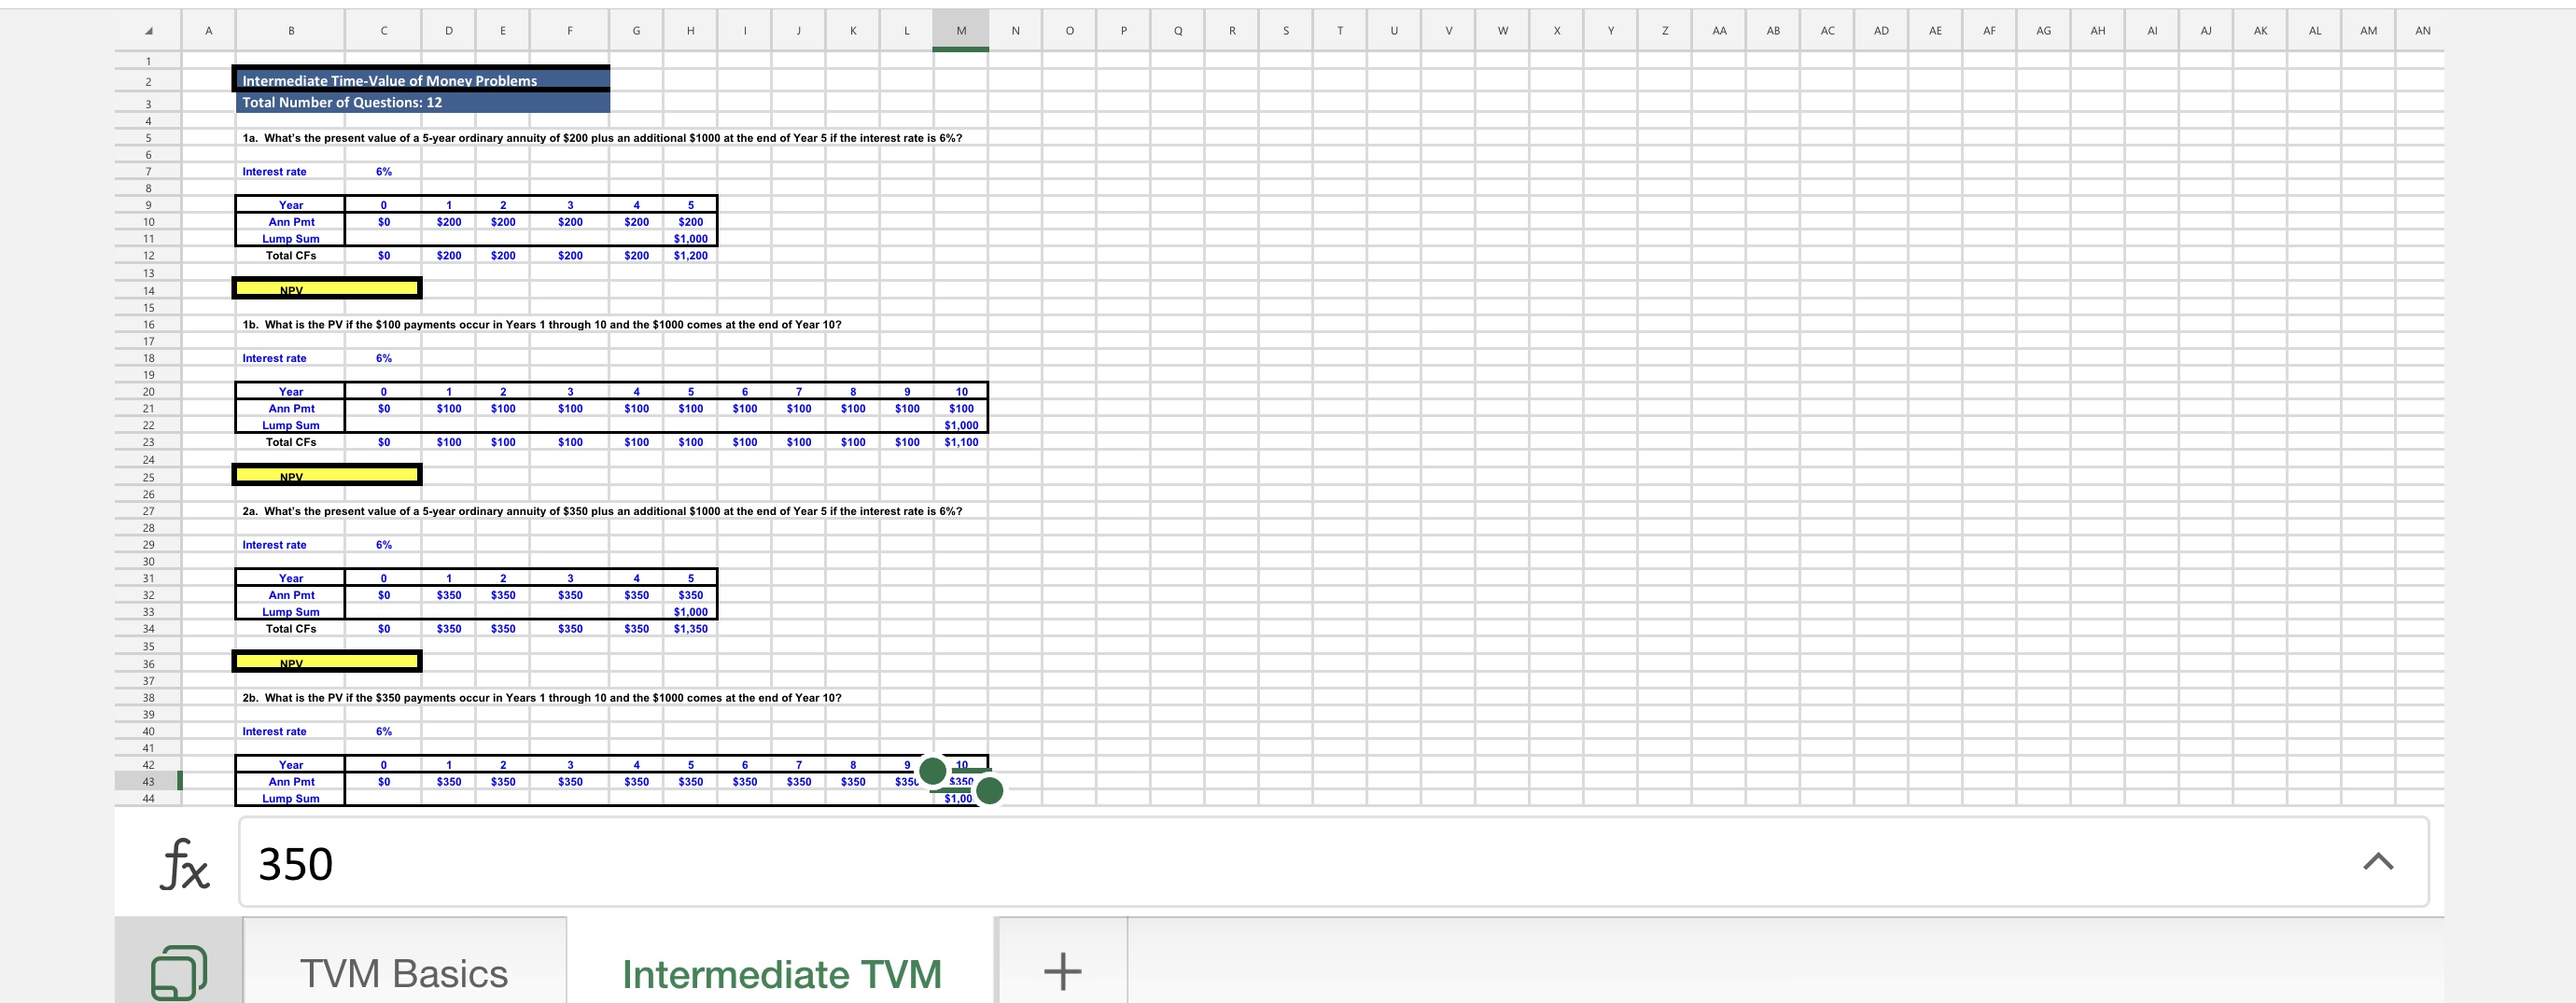Select a $200 Ann Pmt cell in row 10
Screen dimensions: 2576x1003
pos(449,221)
